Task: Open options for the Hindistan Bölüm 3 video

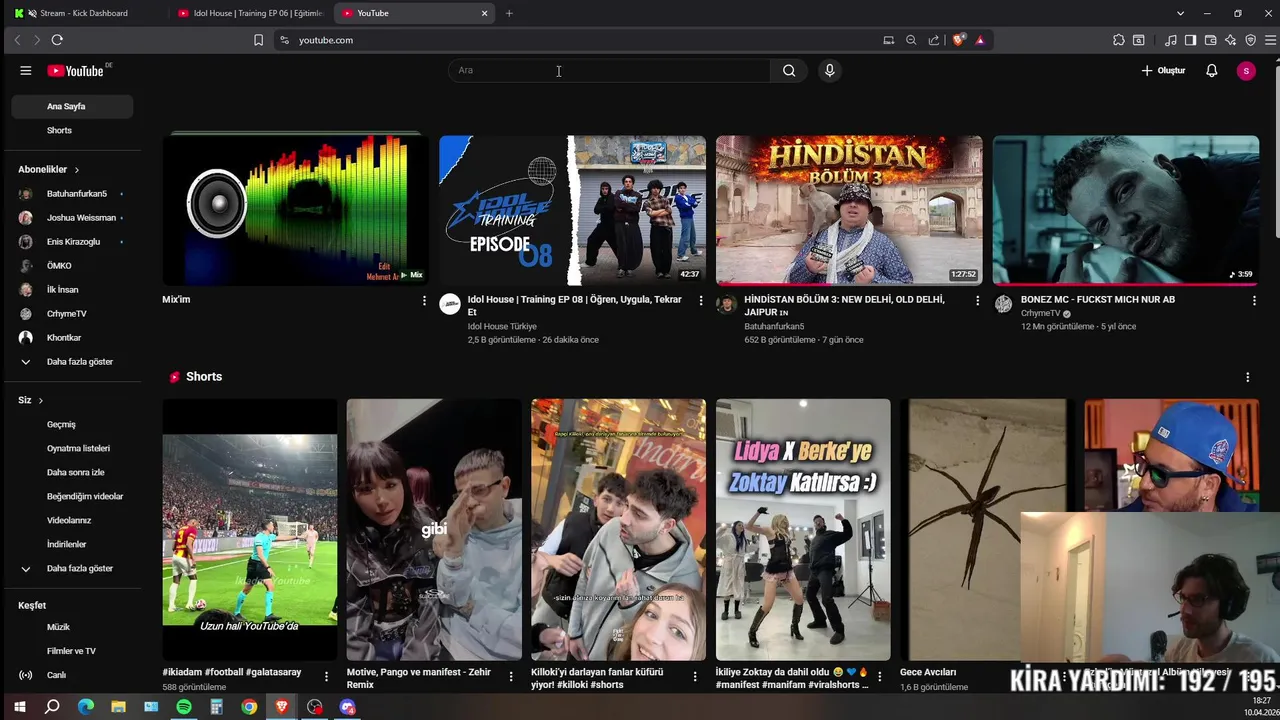Action: point(978,300)
